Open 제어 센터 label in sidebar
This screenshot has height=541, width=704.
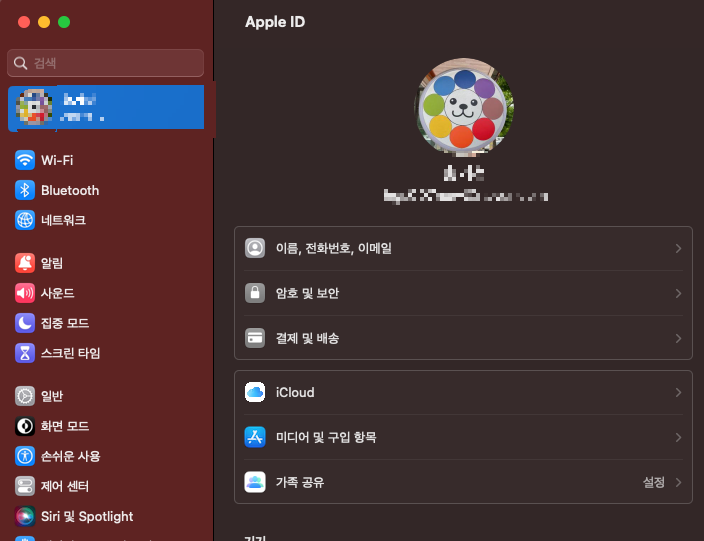click(x=65, y=486)
